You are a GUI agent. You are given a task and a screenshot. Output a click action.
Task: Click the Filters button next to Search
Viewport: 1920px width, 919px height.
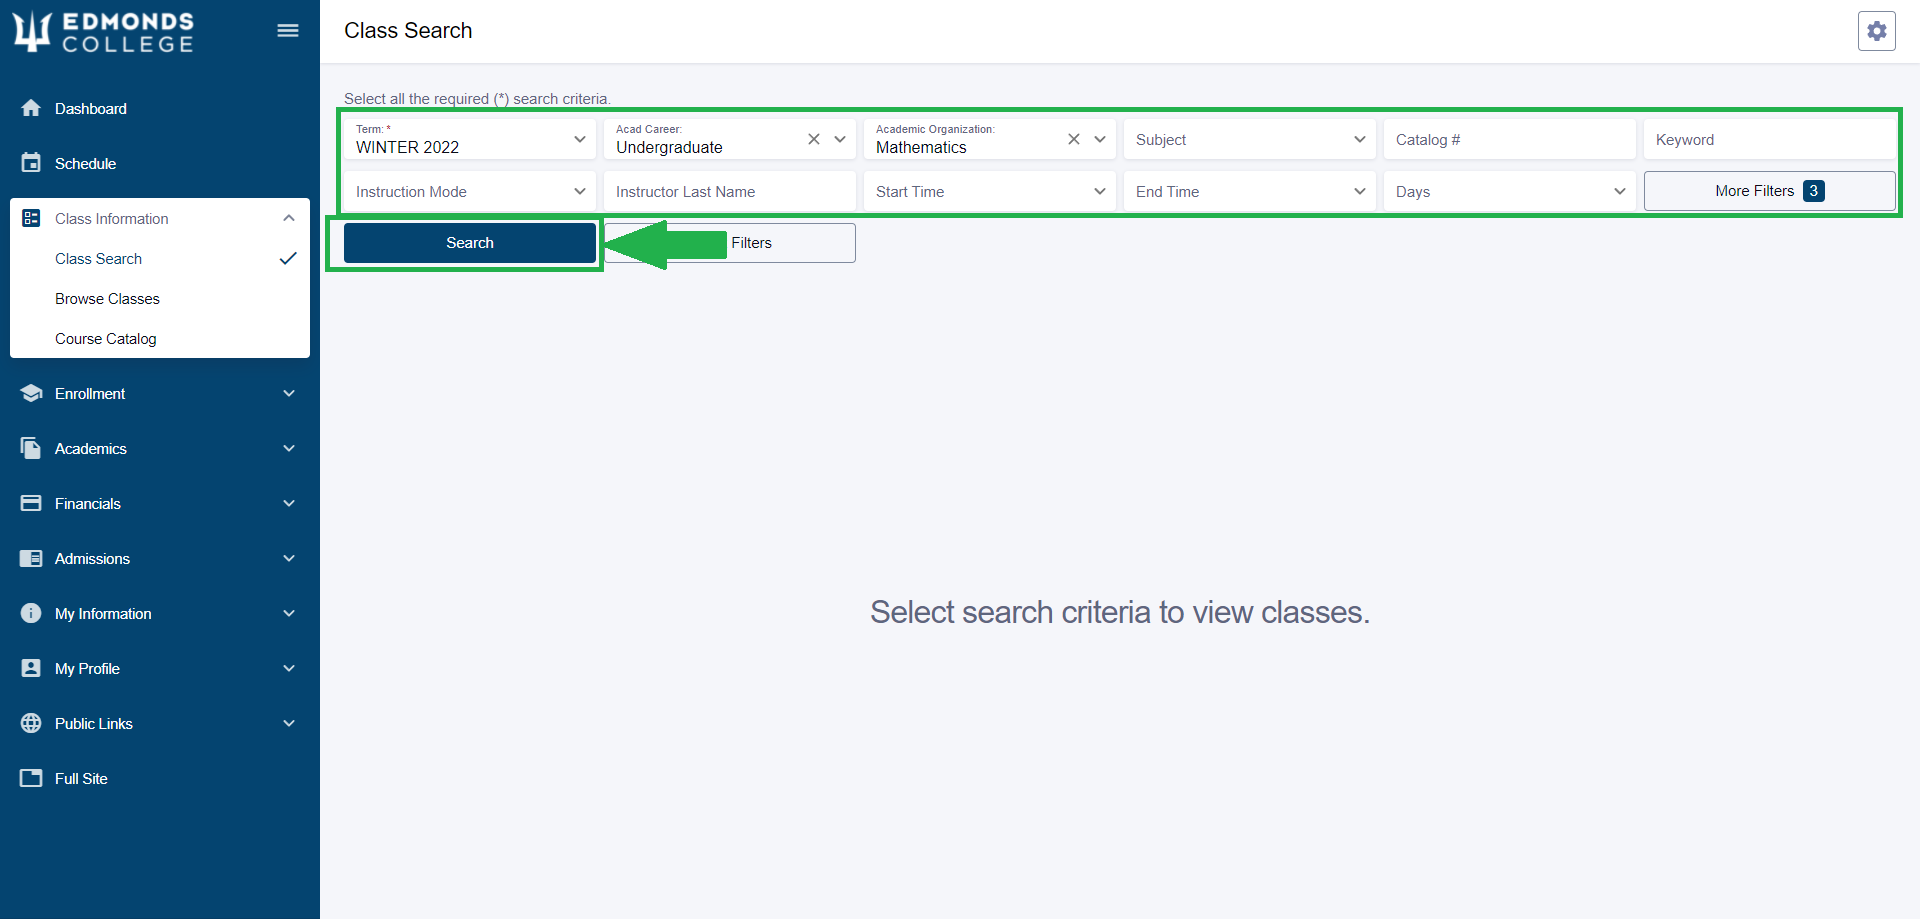tap(730, 243)
